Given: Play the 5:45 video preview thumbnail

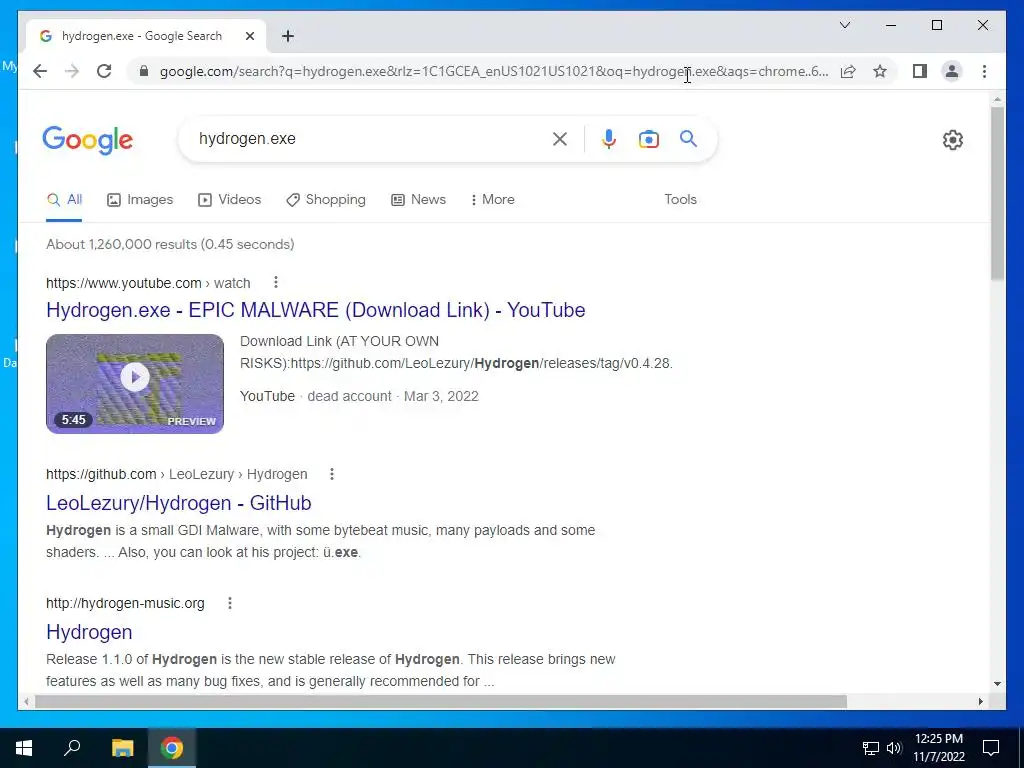Looking at the screenshot, I should click(x=135, y=383).
